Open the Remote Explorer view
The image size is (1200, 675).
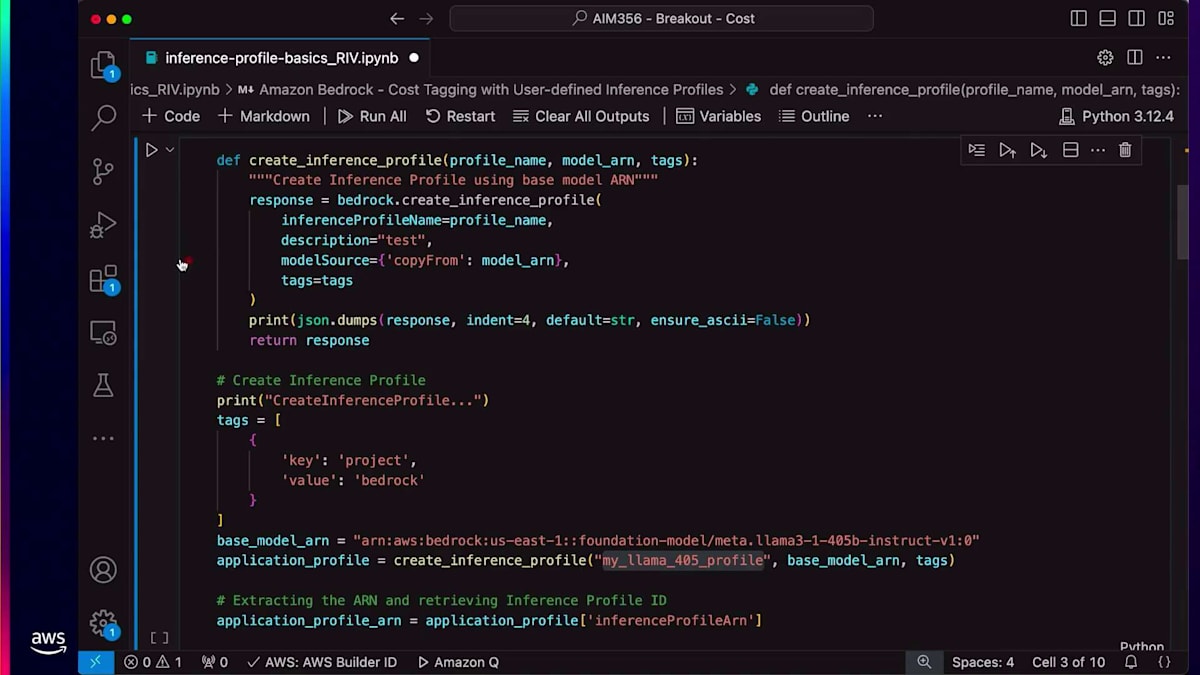(x=104, y=332)
